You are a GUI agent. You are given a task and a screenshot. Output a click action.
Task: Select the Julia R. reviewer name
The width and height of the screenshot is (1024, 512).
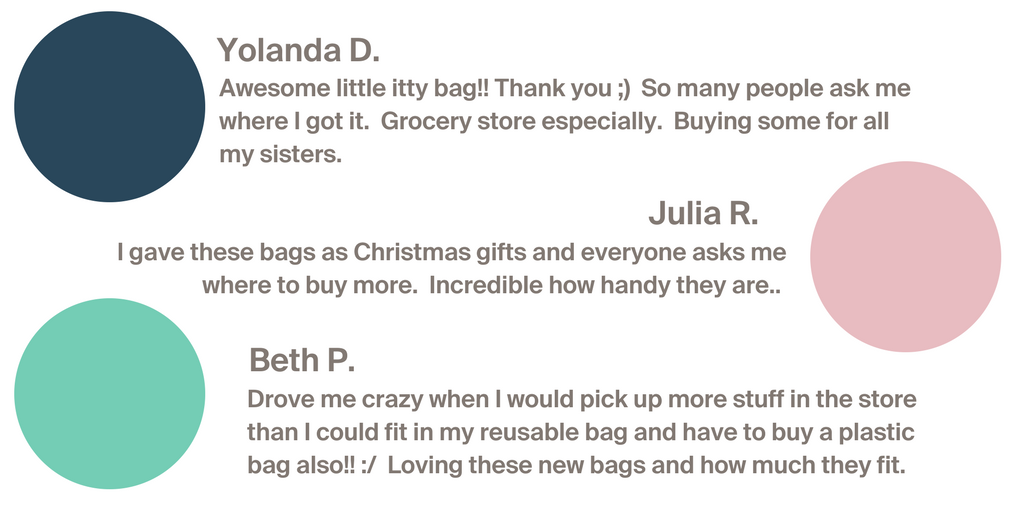[x=703, y=214]
